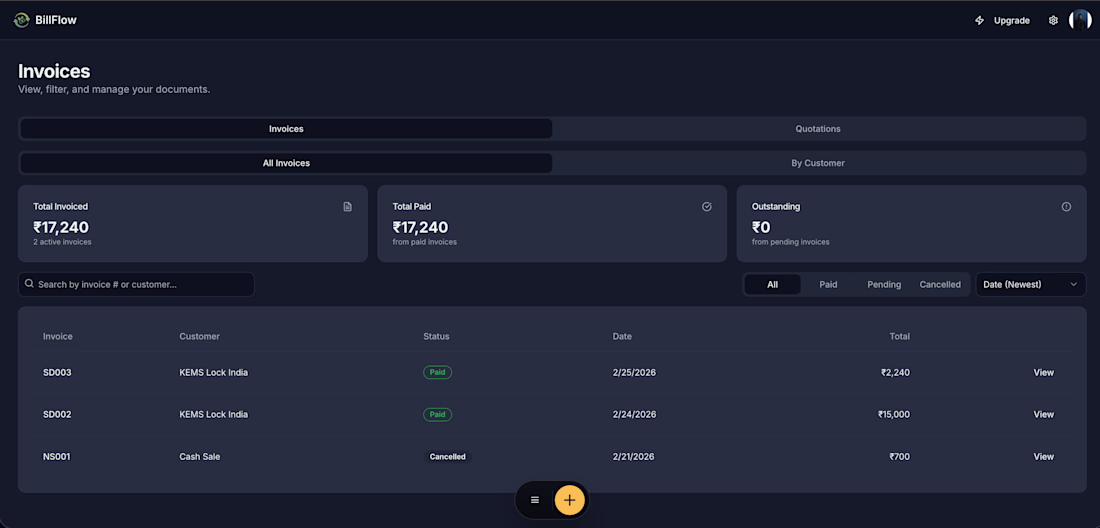Click the Invoices page heading

point(54,72)
